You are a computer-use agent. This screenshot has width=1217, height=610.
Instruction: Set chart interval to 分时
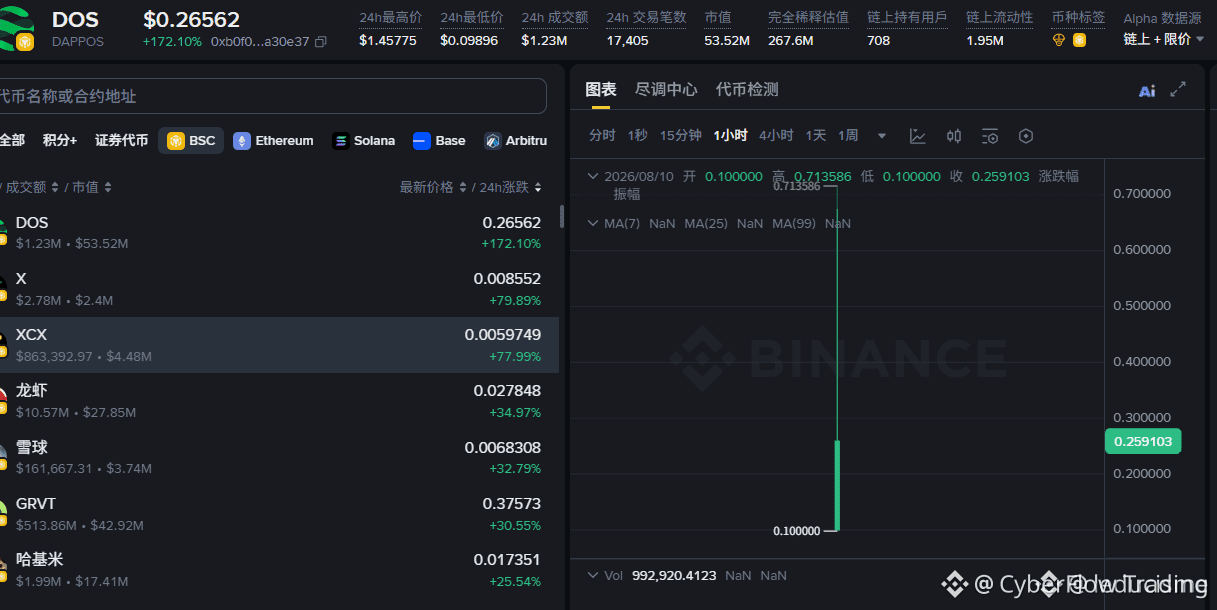(602, 136)
